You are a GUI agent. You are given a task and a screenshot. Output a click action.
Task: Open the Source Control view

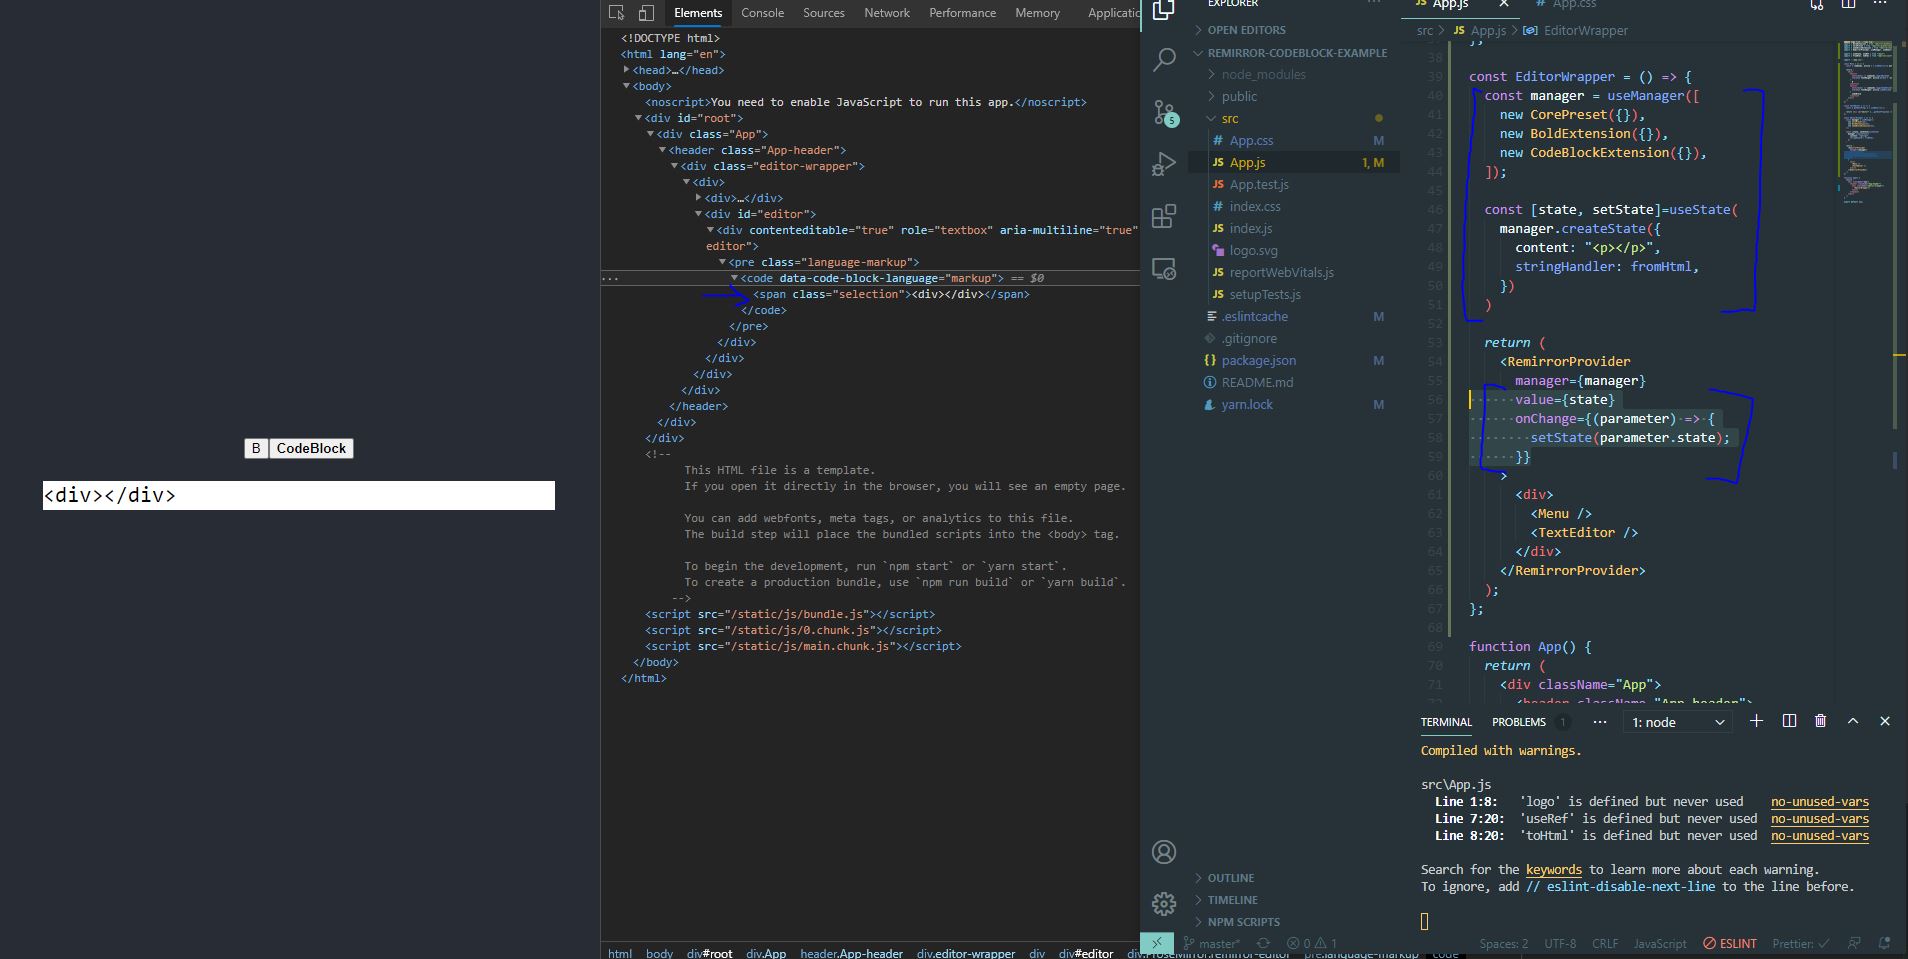point(1163,113)
